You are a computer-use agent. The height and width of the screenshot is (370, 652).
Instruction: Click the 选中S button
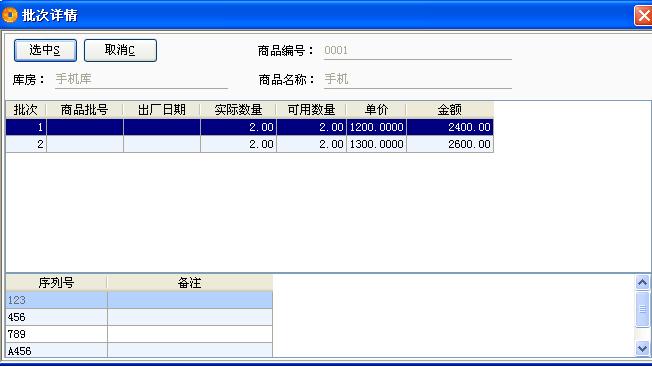point(45,50)
